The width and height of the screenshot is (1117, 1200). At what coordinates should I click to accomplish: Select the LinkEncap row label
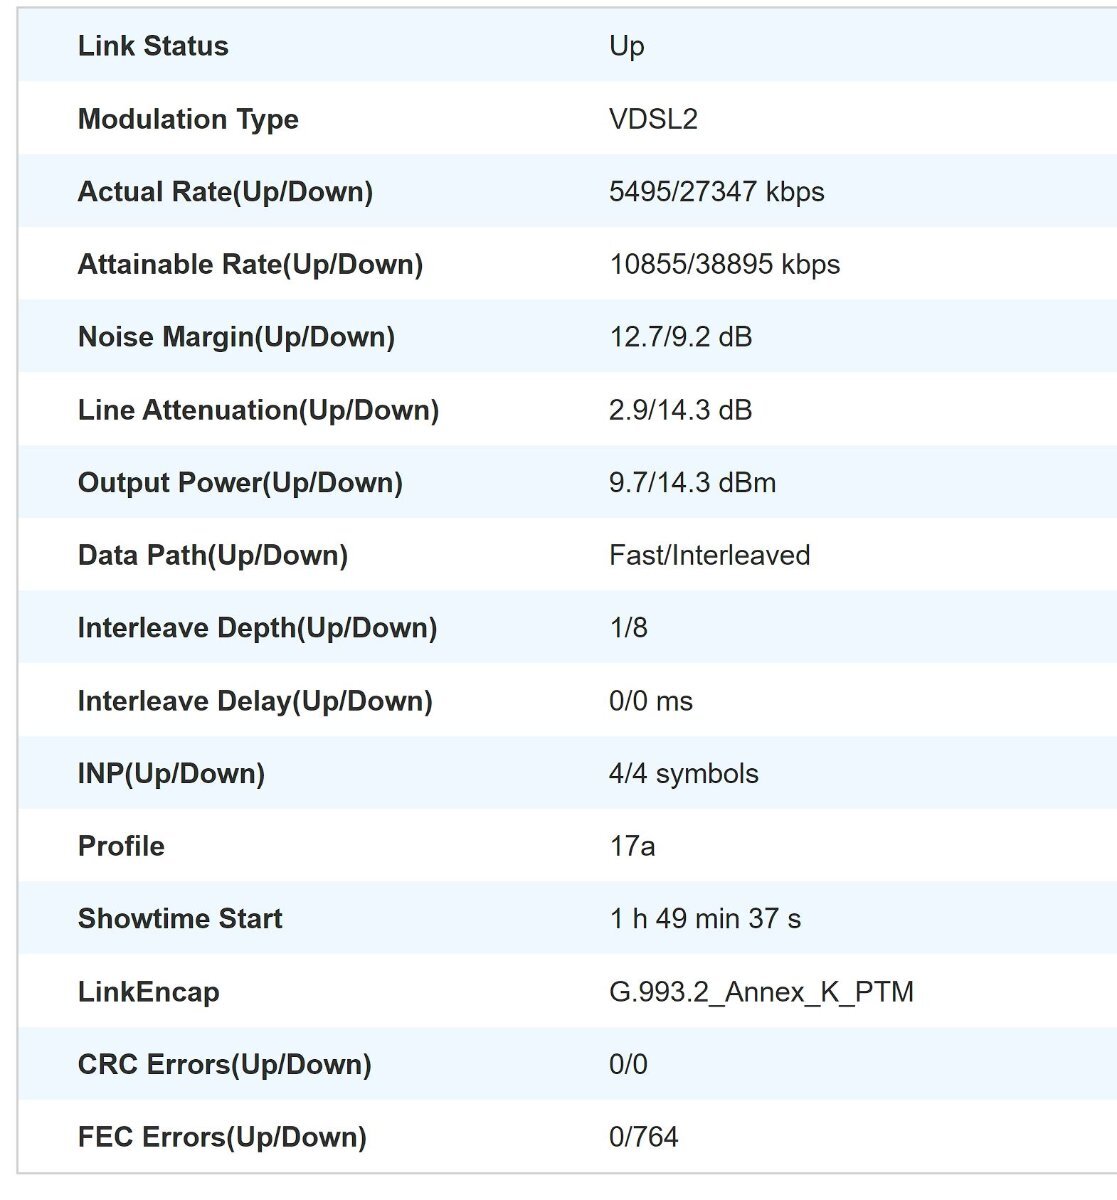(148, 993)
